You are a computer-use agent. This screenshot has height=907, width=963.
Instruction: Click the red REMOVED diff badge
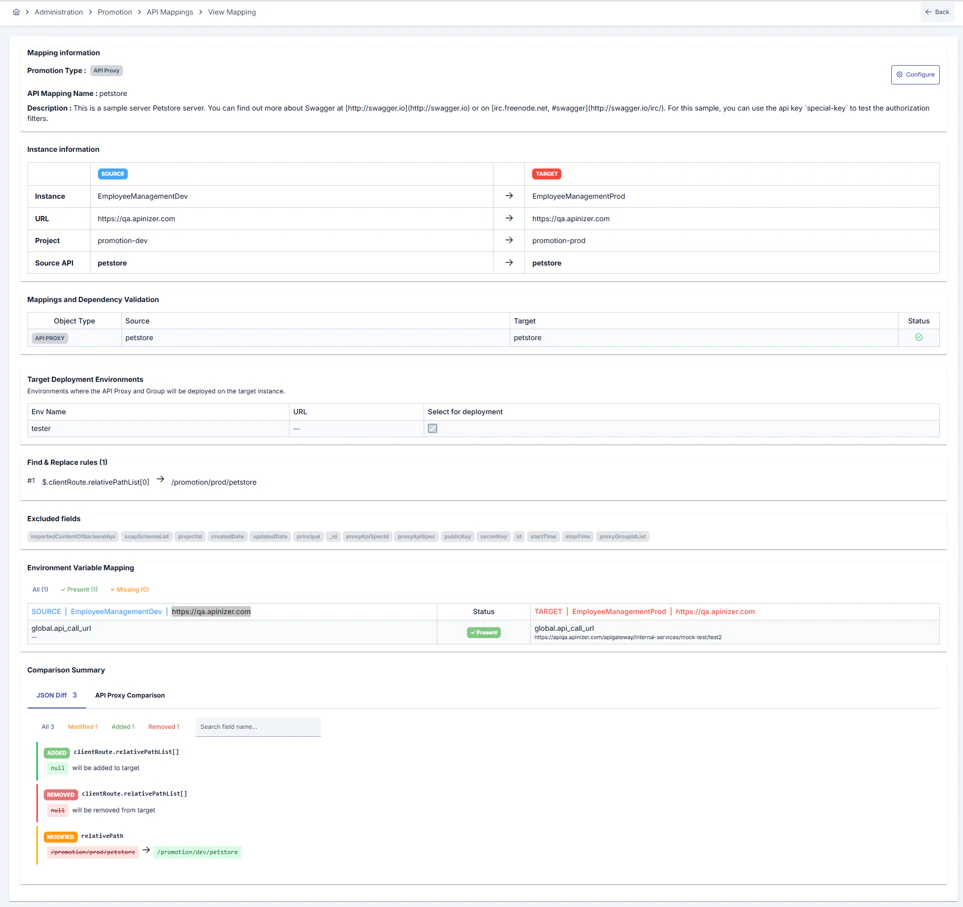[61, 795]
